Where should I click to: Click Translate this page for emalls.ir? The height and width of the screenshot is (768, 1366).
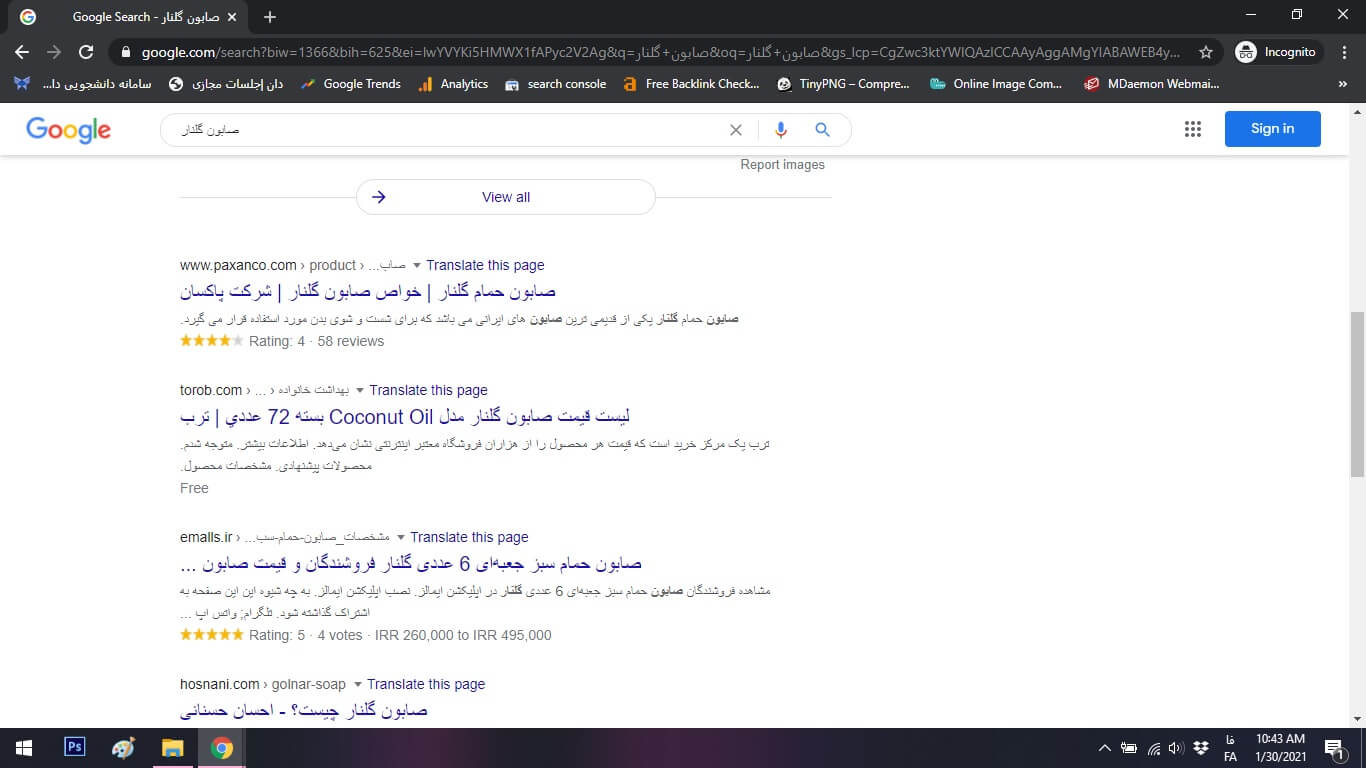(x=469, y=537)
